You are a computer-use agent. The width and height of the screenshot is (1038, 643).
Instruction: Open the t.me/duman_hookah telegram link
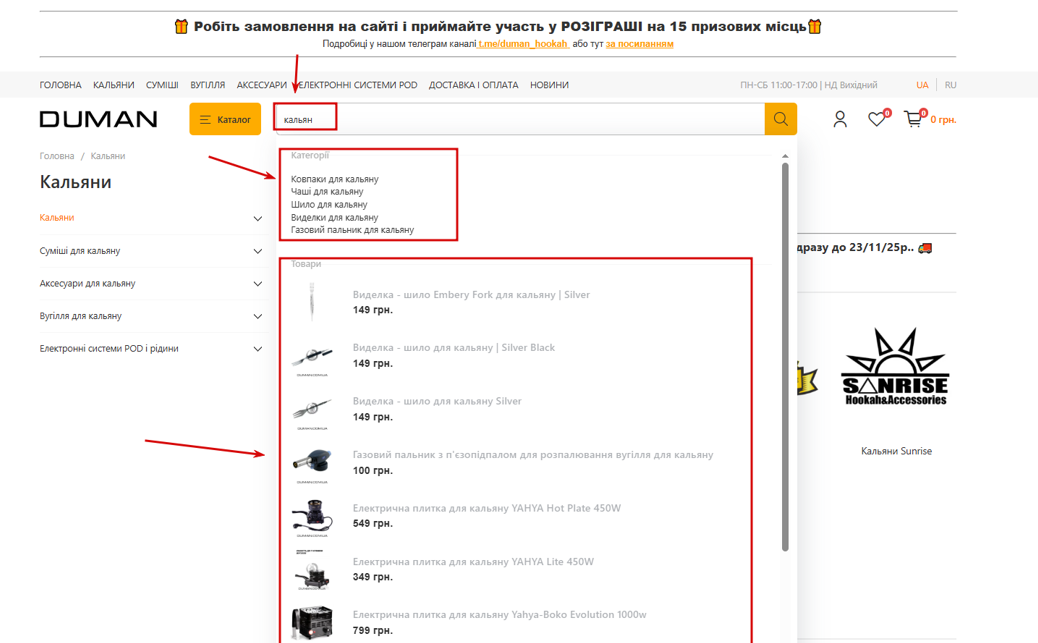click(x=523, y=44)
